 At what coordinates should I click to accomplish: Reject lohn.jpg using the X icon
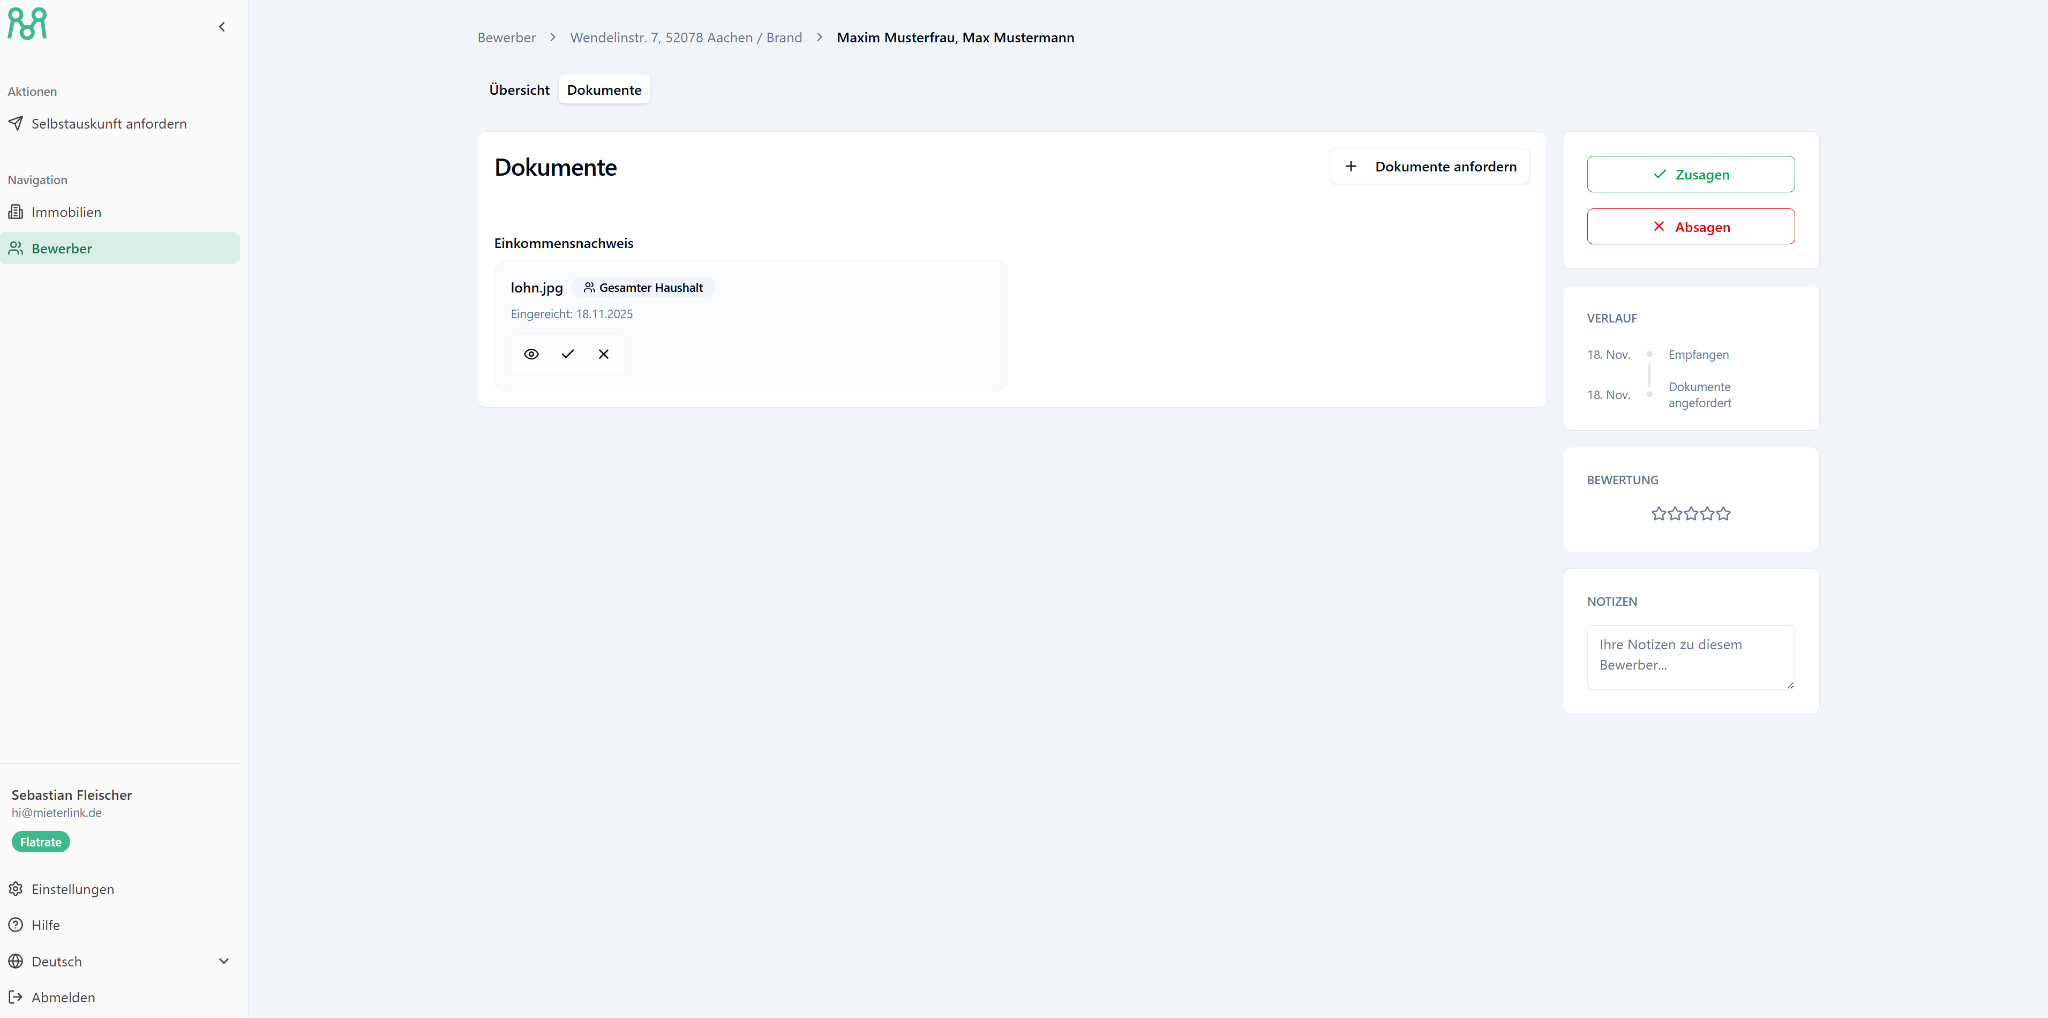coord(604,354)
